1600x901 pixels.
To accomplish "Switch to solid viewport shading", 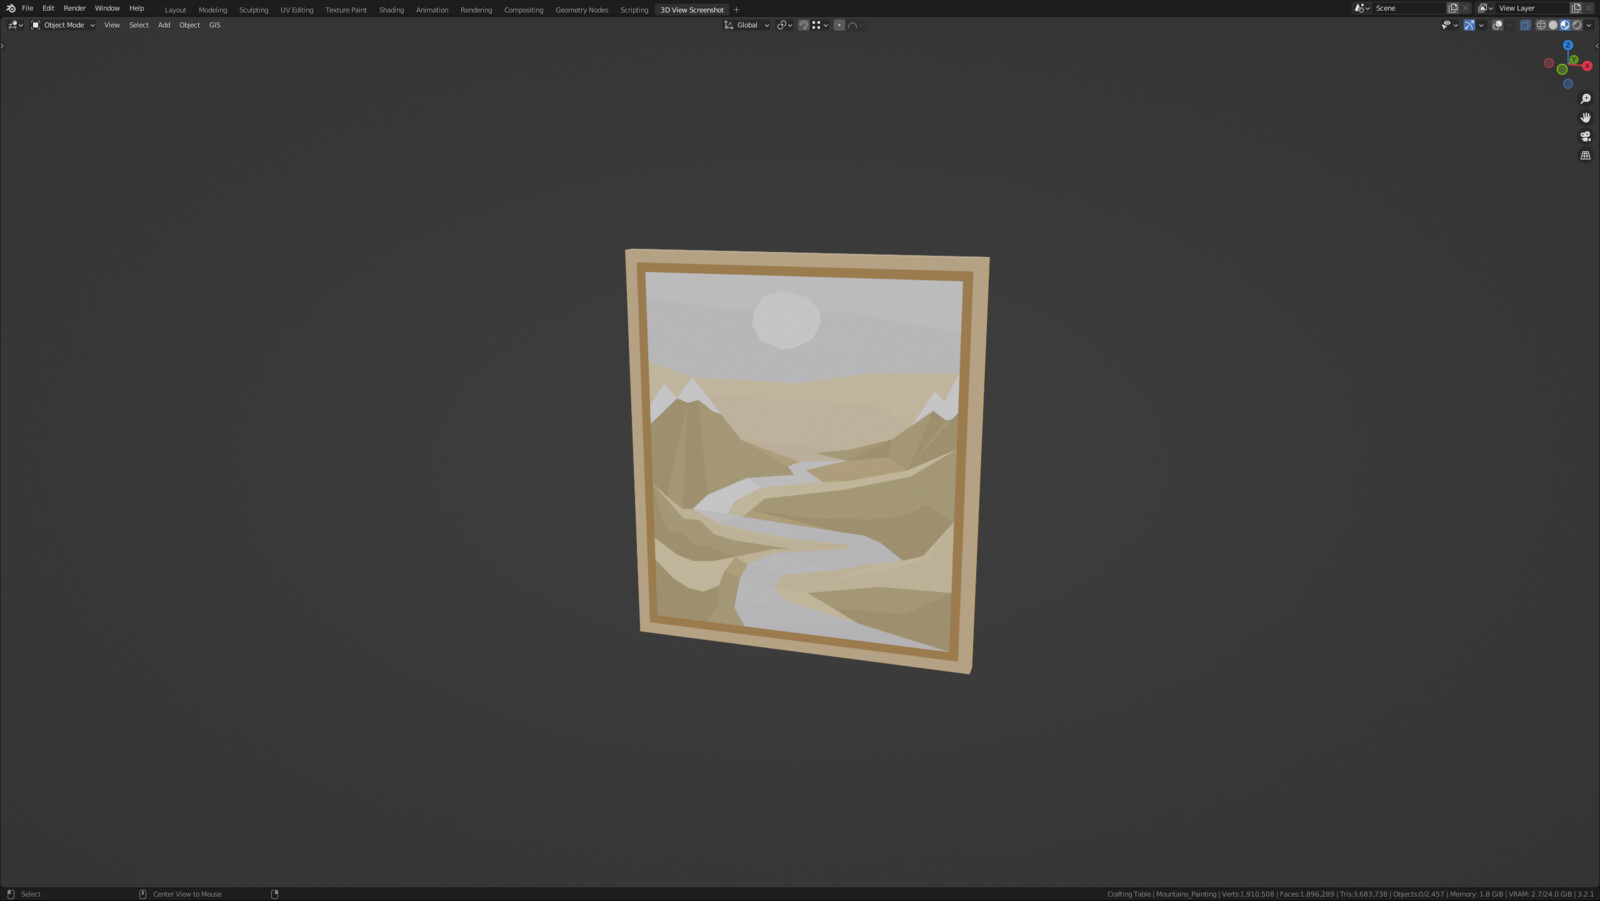I will (x=1553, y=25).
